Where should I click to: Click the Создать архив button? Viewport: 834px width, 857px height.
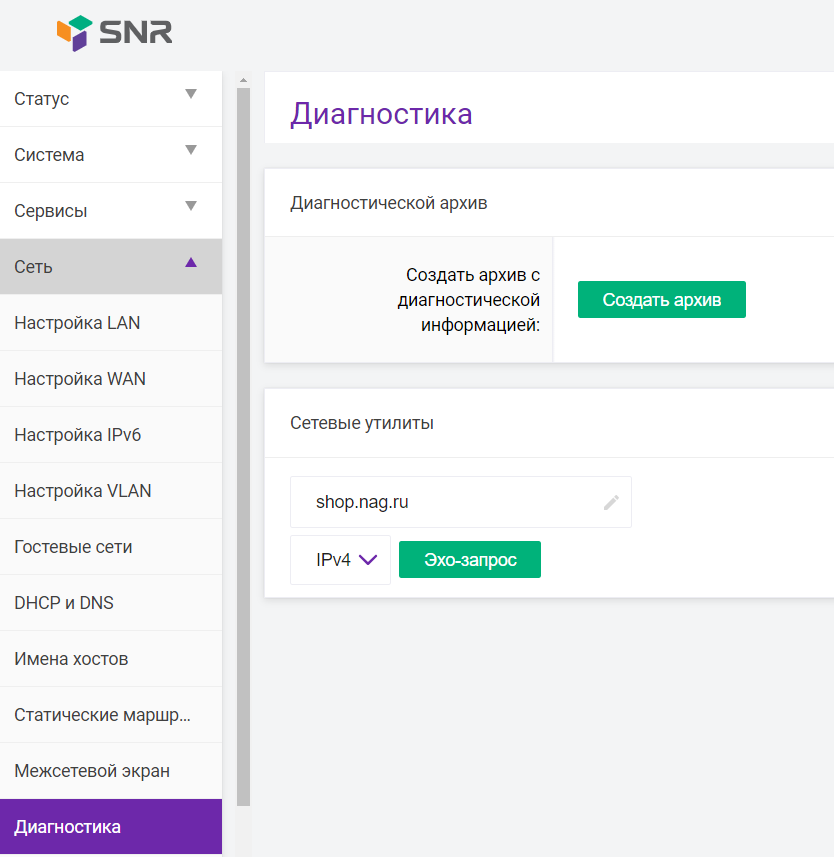[x=662, y=300]
